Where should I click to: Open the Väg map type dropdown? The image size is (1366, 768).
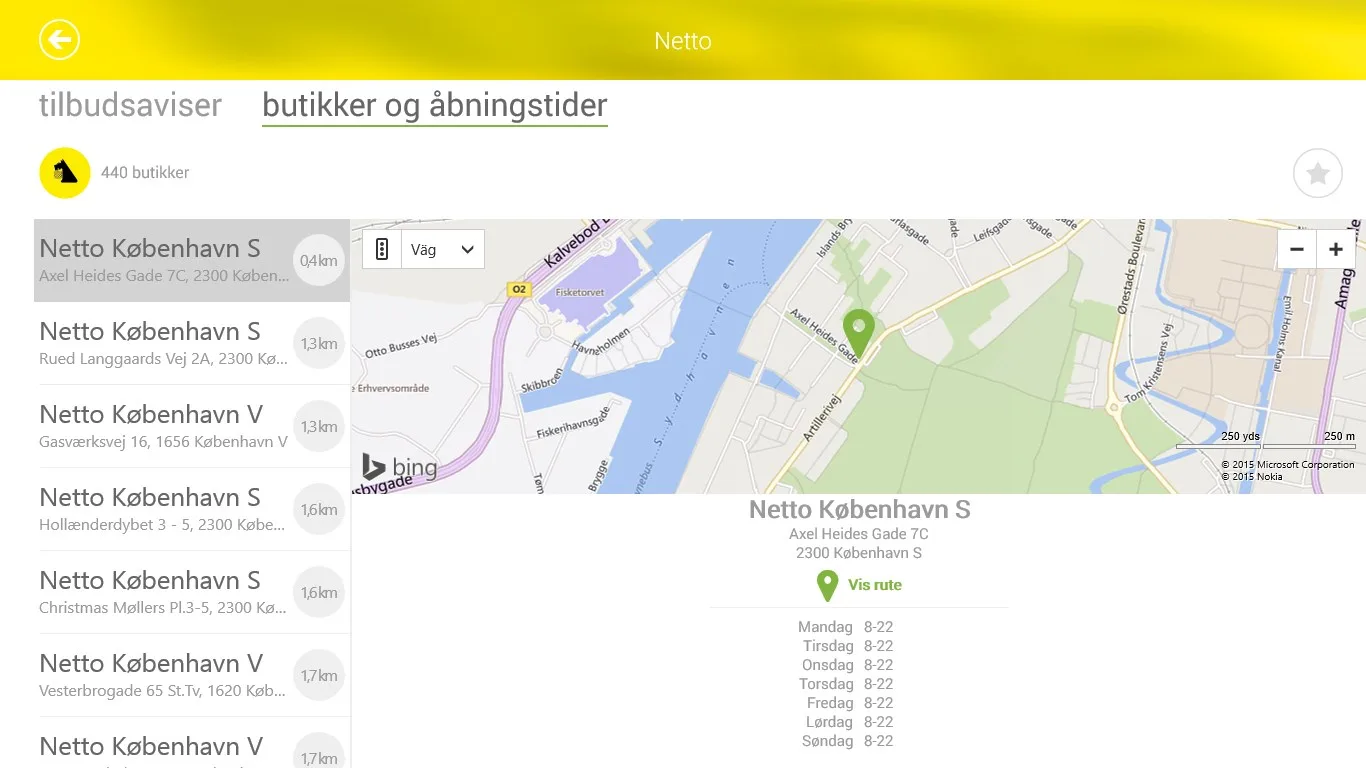[442, 249]
